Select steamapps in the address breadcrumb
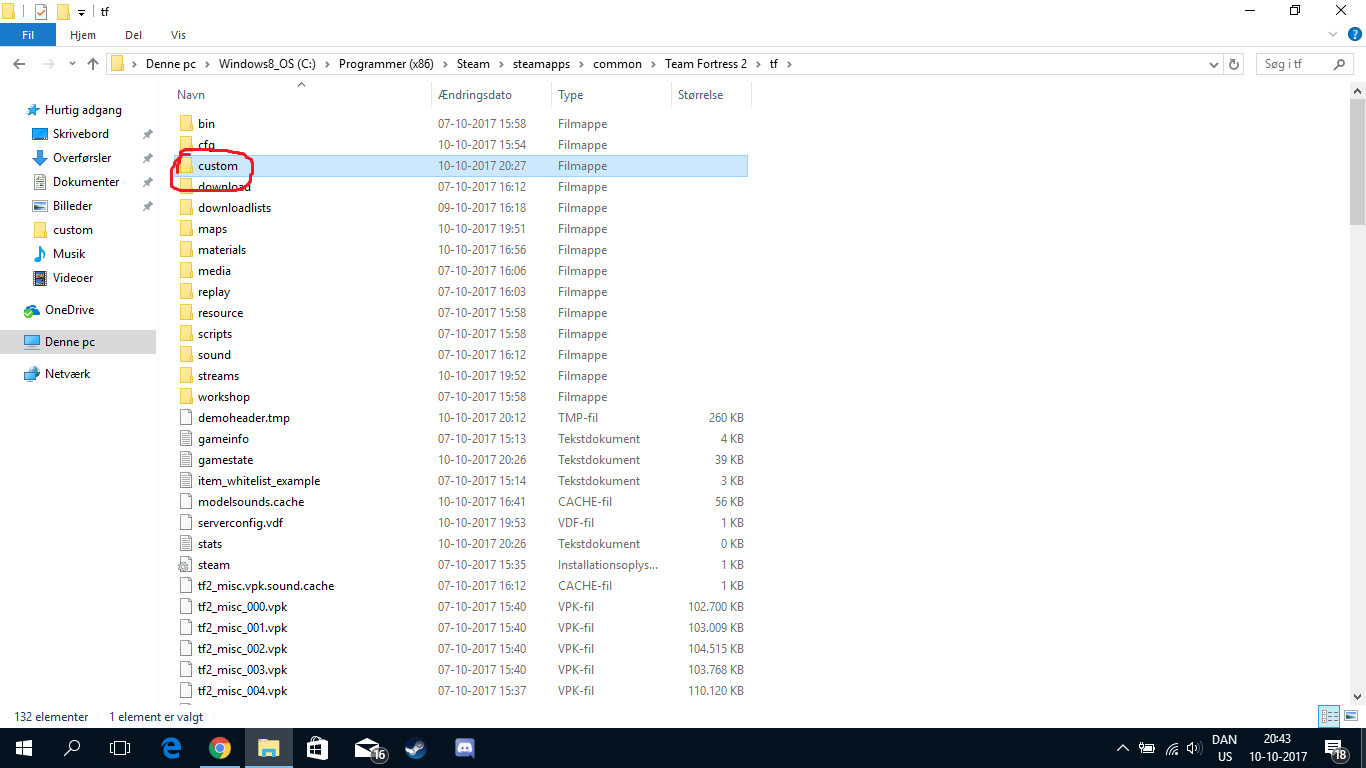The width and height of the screenshot is (1366, 768). point(541,64)
